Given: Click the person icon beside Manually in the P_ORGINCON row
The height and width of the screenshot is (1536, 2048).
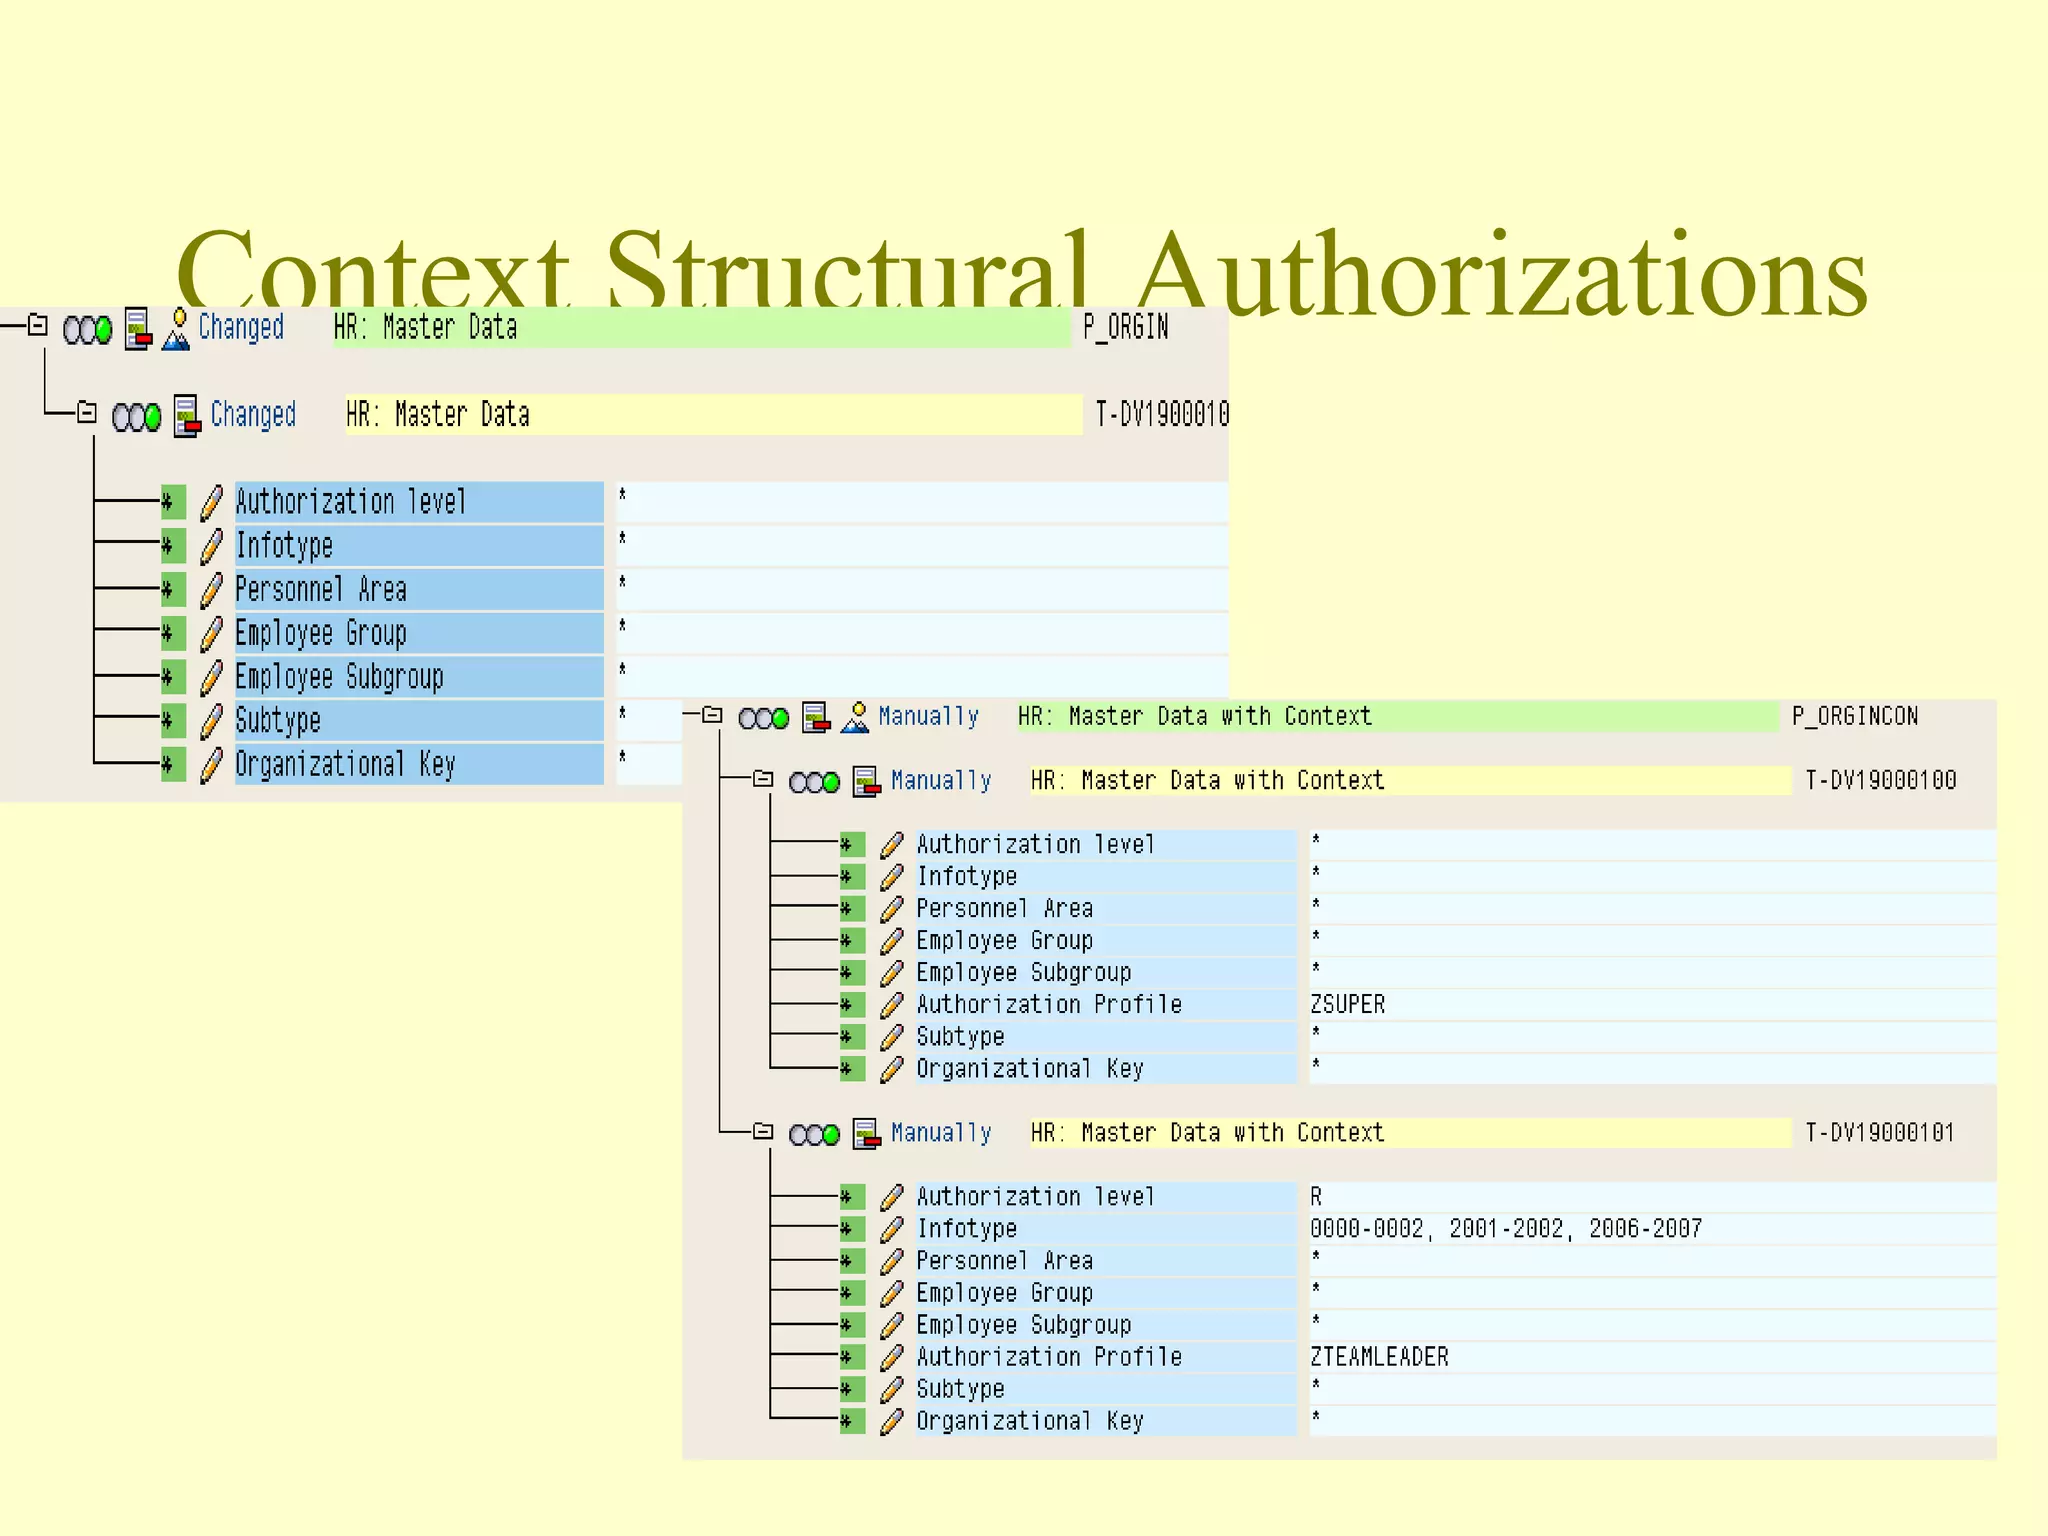Looking at the screenshot, I should (855, 717).
